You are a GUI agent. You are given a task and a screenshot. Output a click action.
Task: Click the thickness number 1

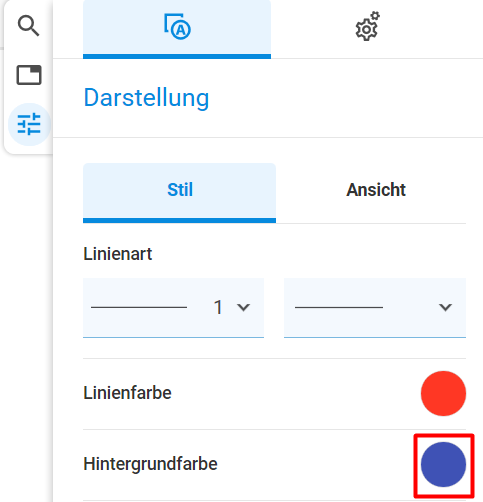coord(218,307)
